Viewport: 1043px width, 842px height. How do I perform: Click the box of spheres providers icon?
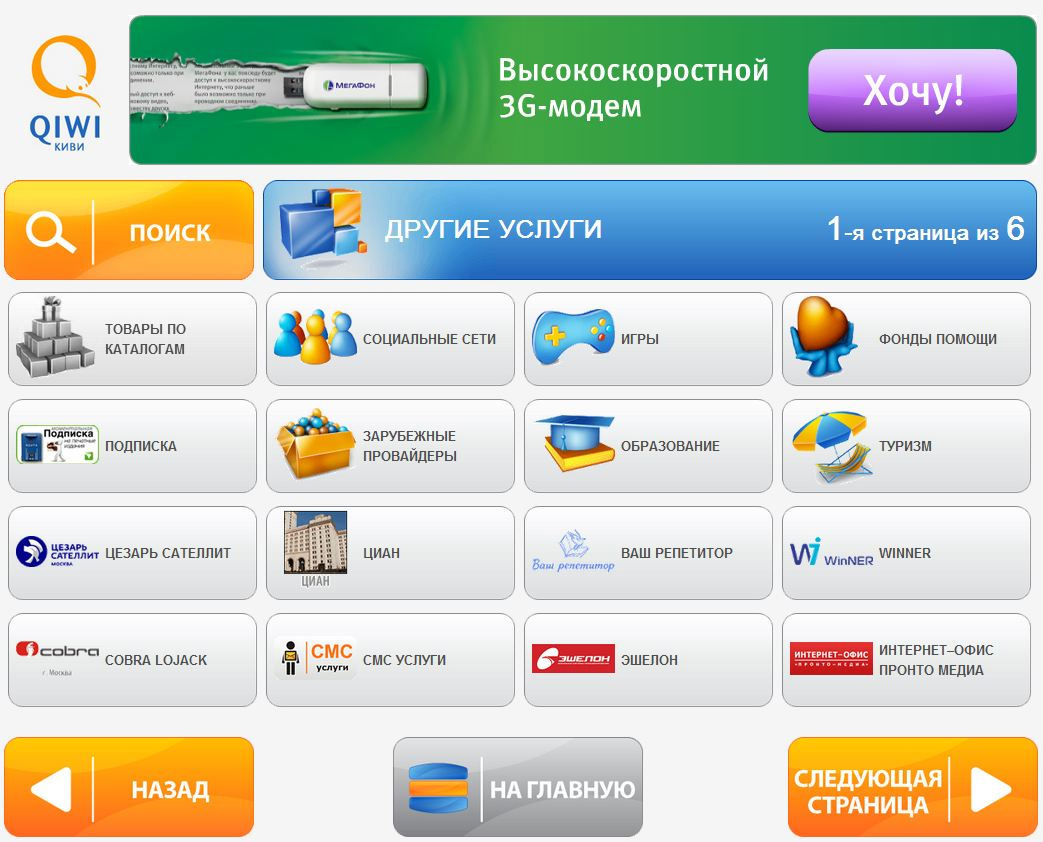click(x=315, y=444)
